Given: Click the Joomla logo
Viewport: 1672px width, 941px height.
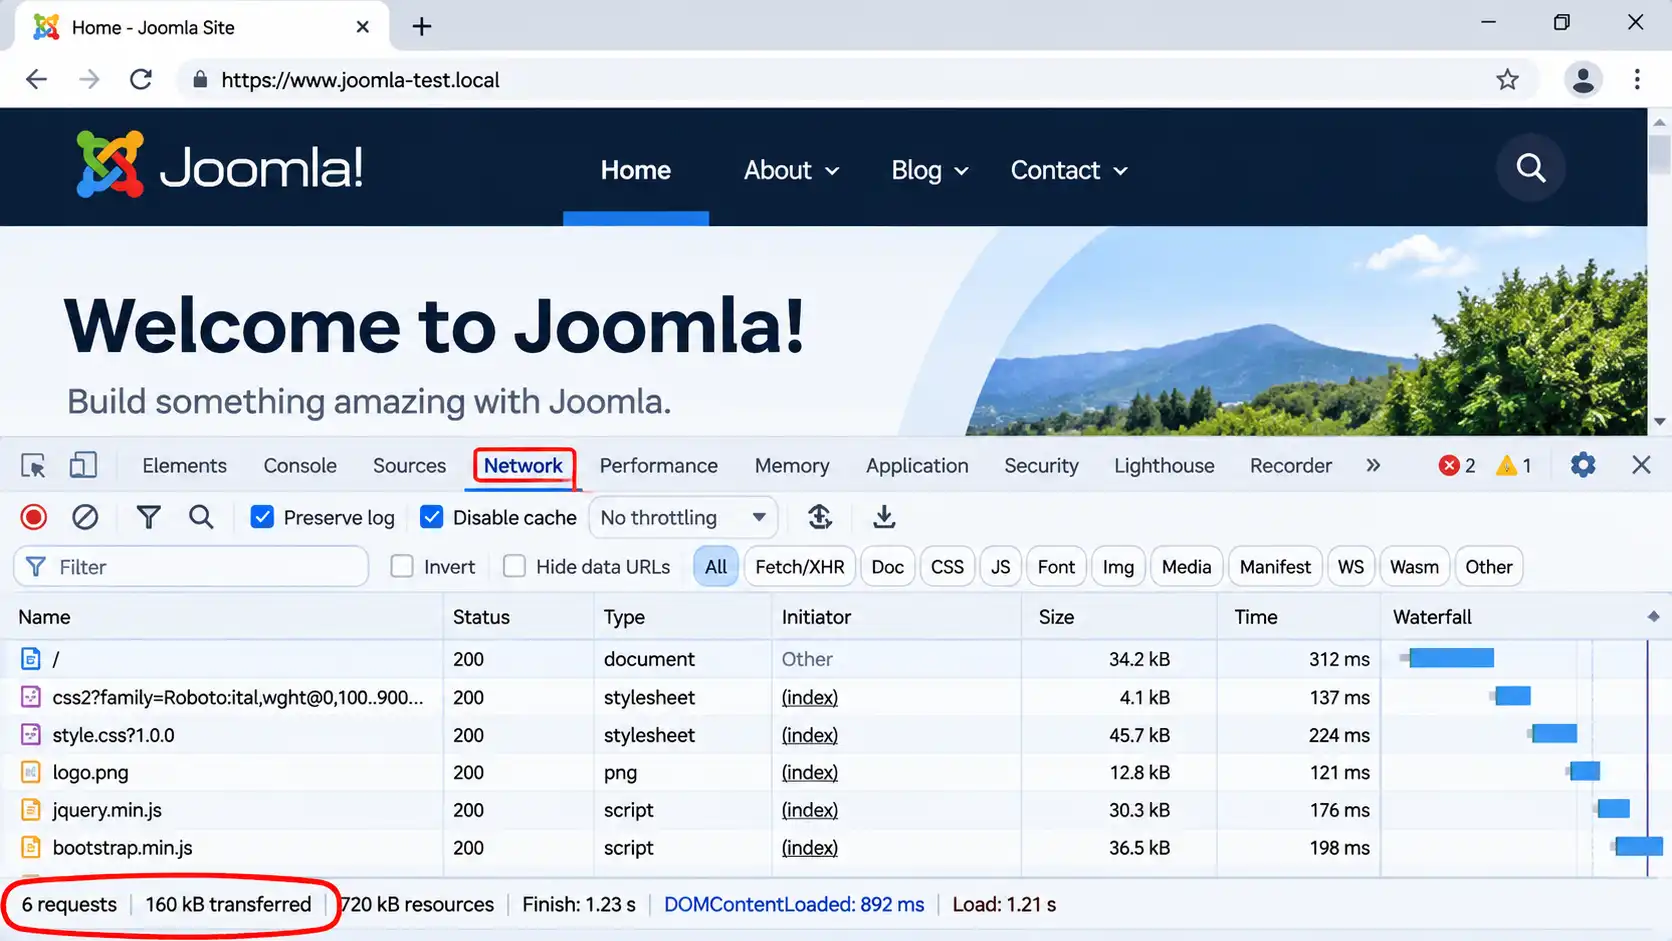Looking at the screenshot, I should point(219,165).
